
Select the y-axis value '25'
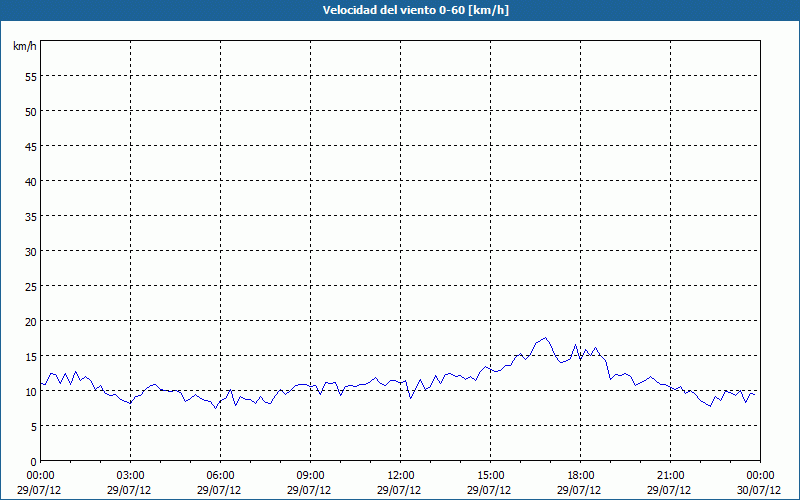(x=31, y=286)
